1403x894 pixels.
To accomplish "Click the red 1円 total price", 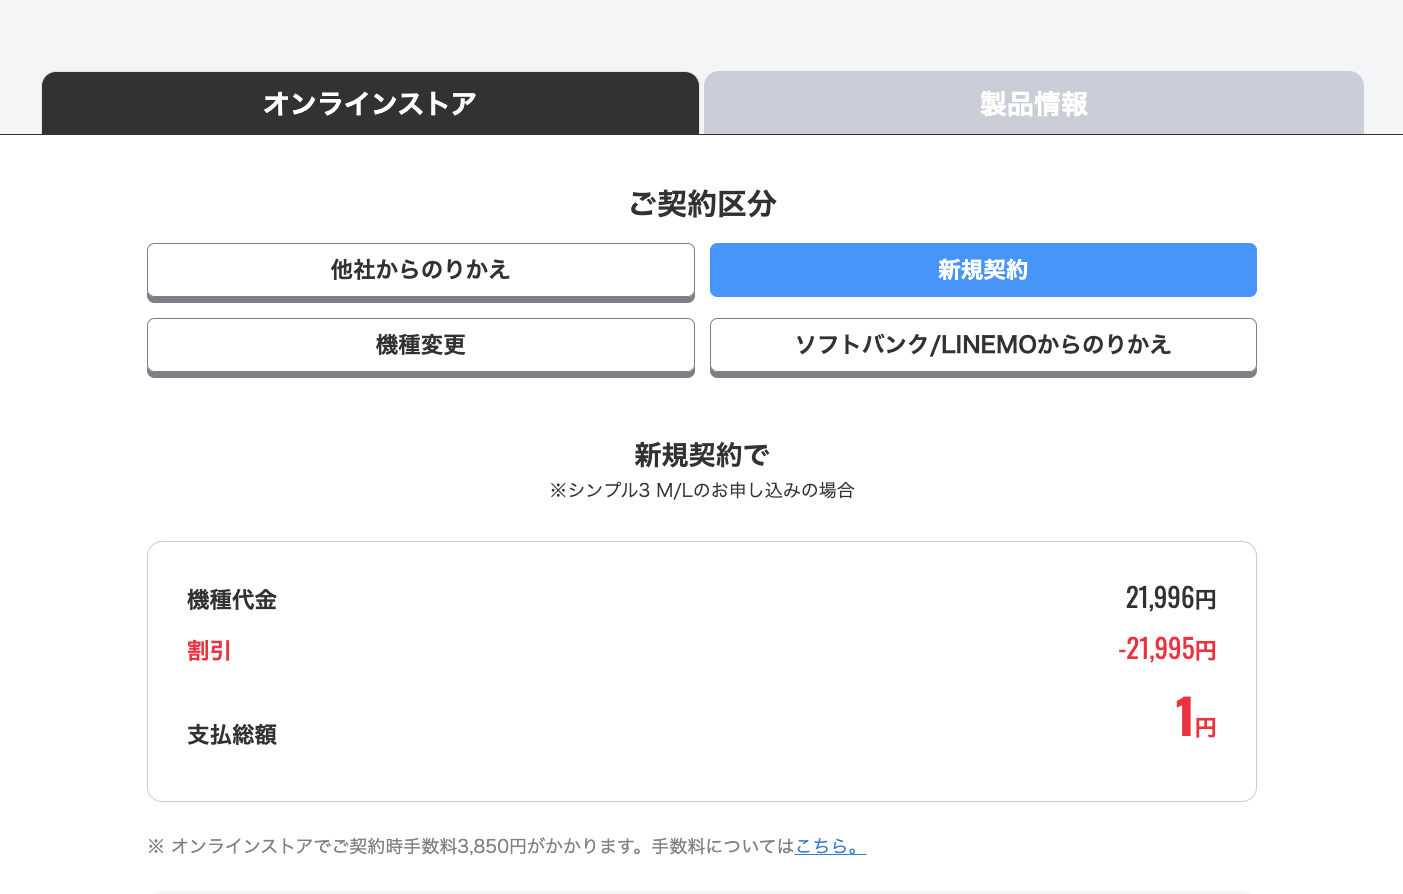I will click(1194, 718).
